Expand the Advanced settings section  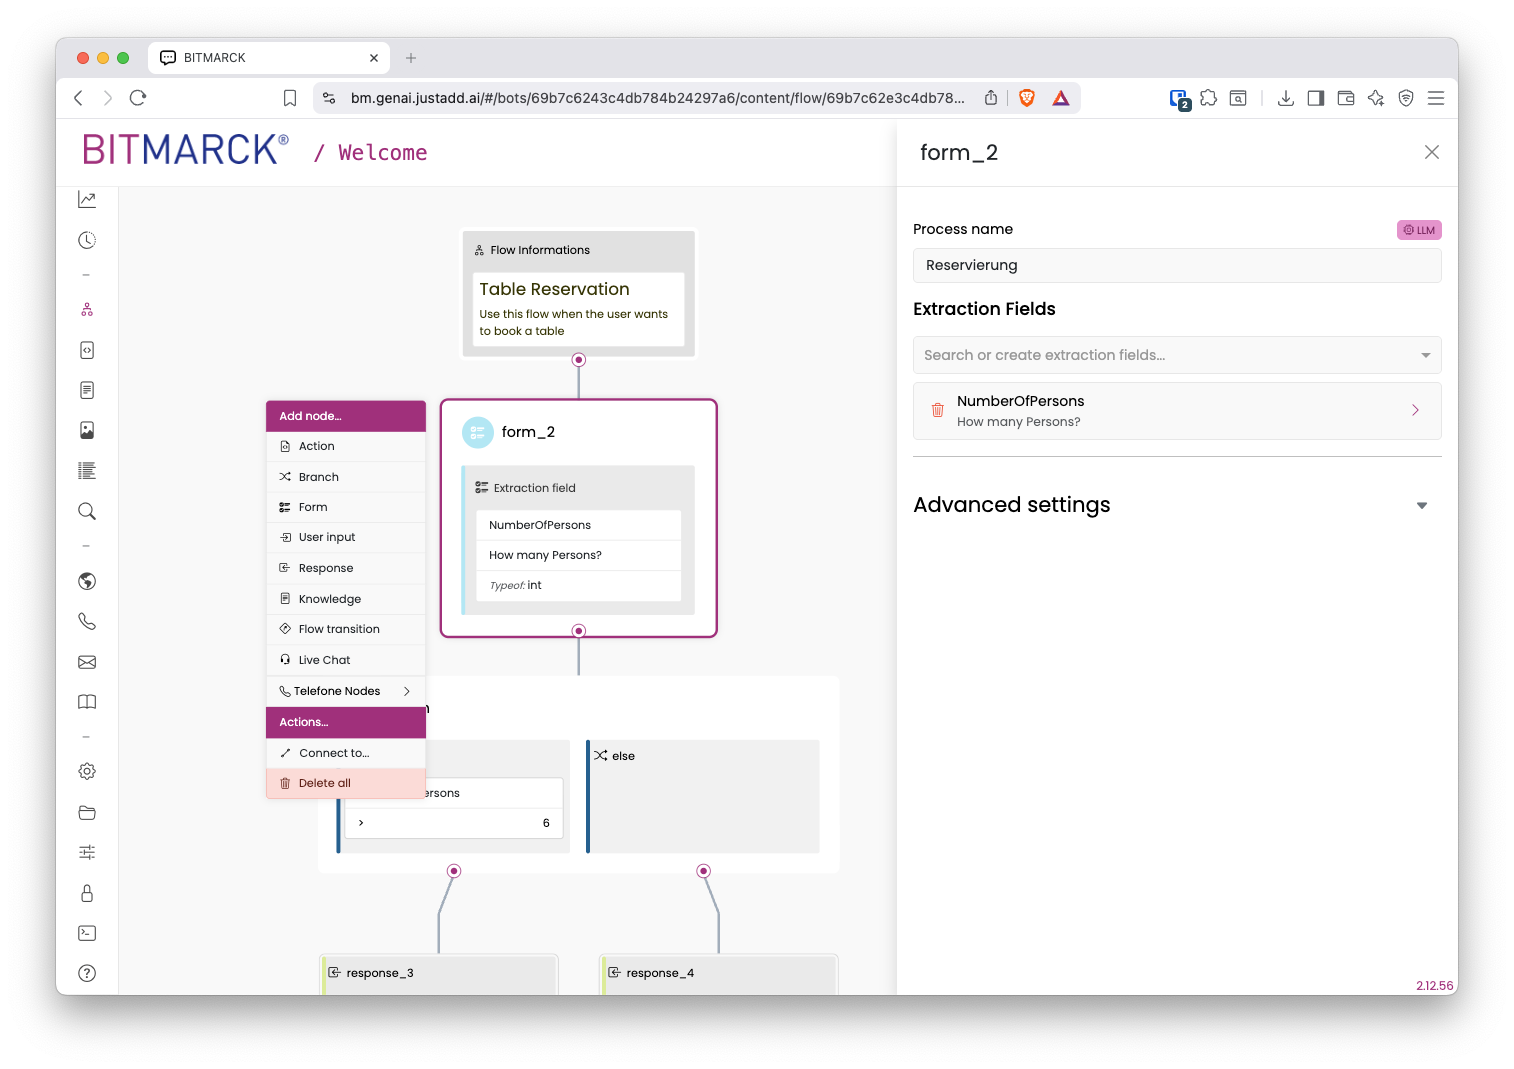pyautogui.click(x=1422, y=506)
